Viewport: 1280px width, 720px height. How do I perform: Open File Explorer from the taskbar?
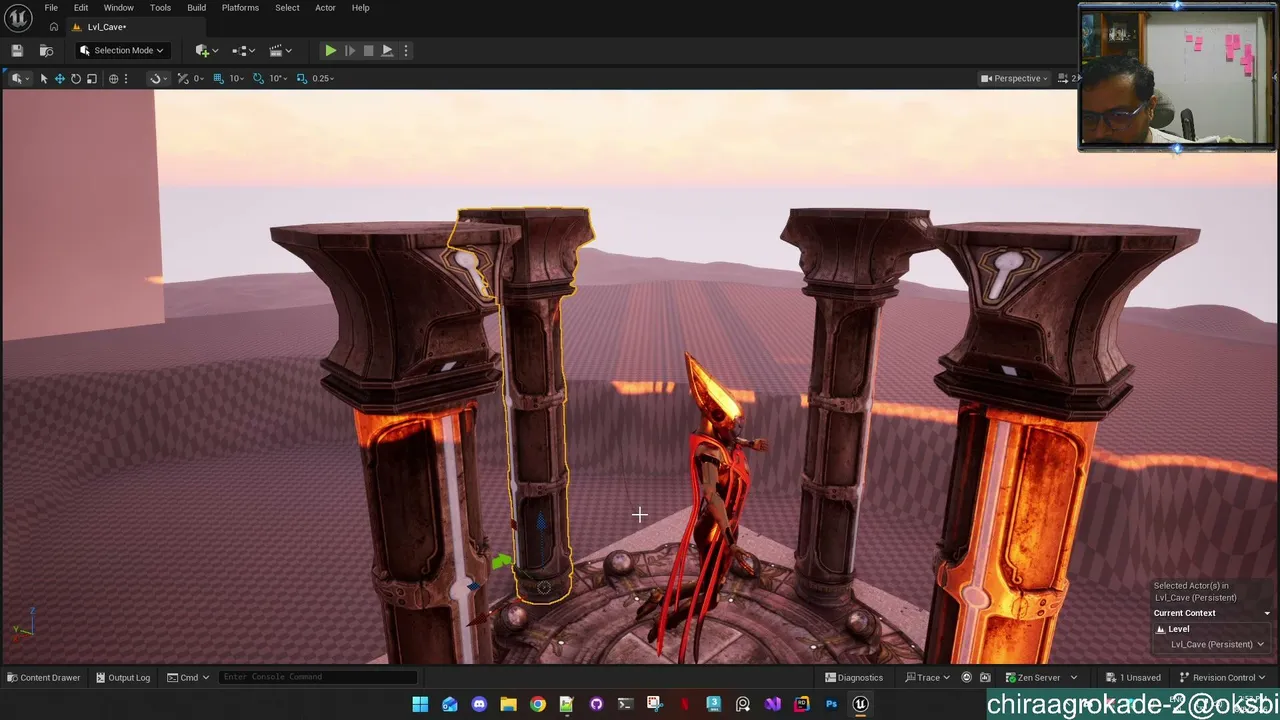click(x=508, y=704)
